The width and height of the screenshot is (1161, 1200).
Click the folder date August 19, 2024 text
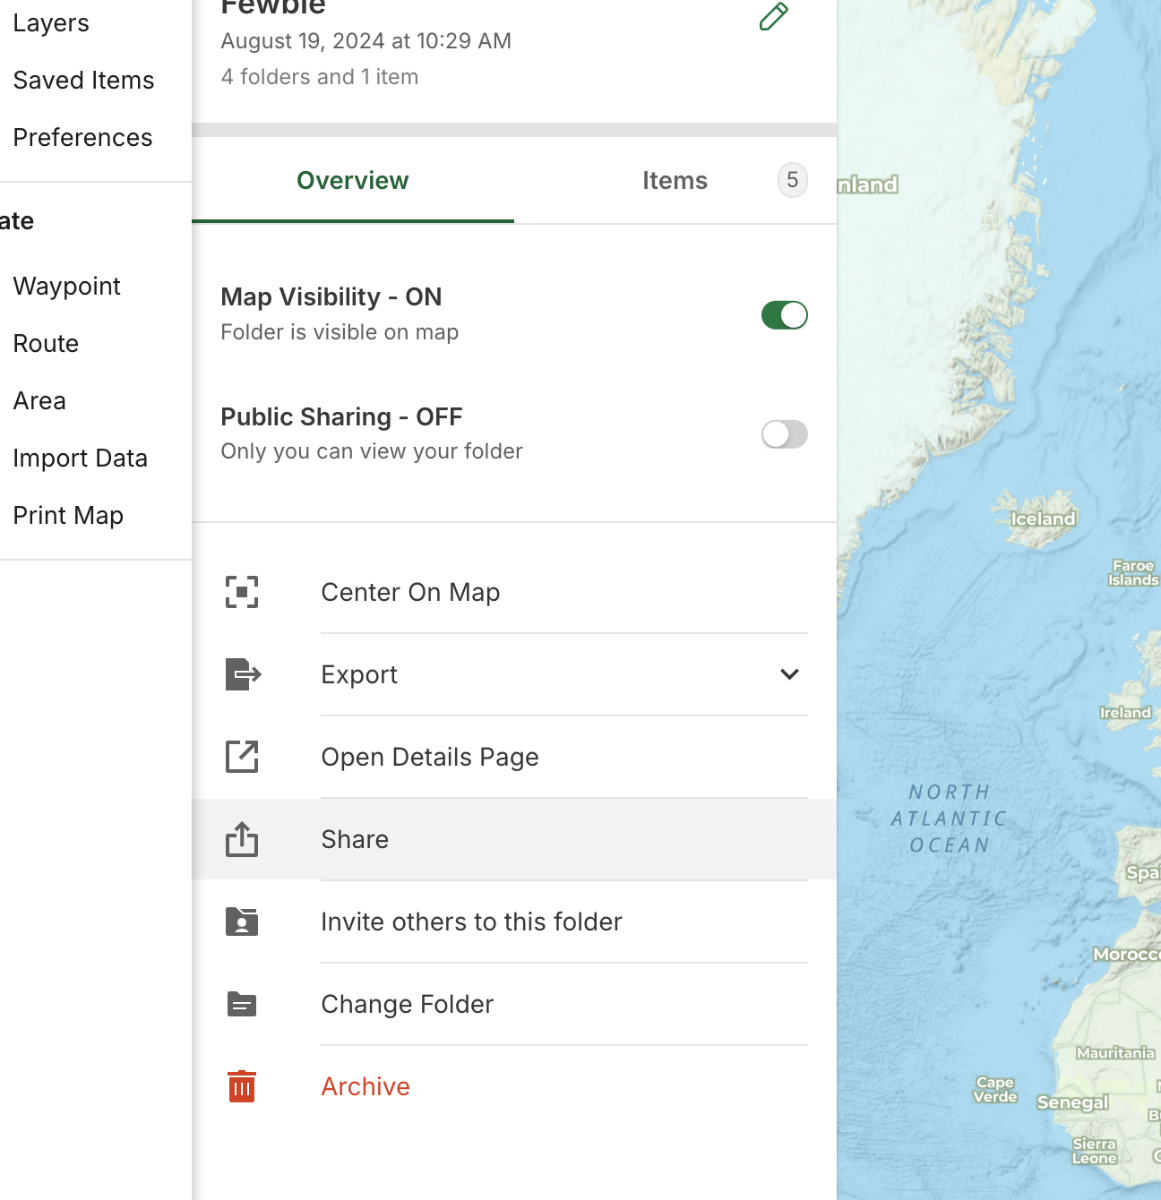point(366,41)
